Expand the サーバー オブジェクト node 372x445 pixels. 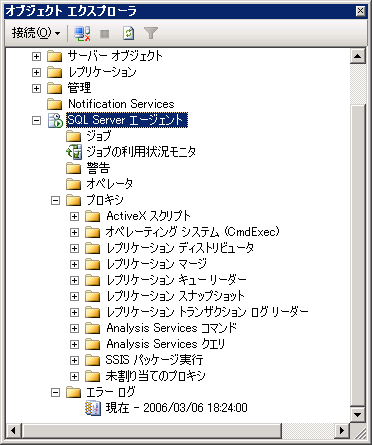pos(36,56)
